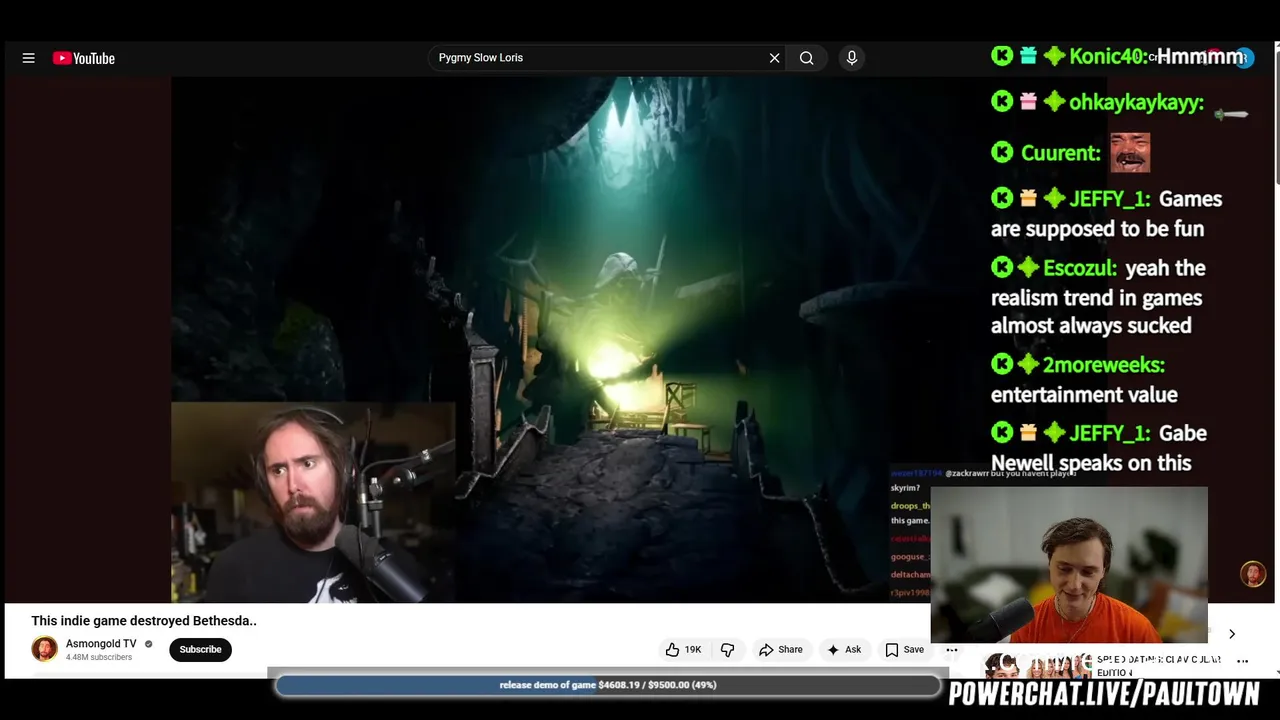Click the pink gift badge beside ohkaykaykayy
This screenshot has width=1280, height=720.
(1028, 101)
